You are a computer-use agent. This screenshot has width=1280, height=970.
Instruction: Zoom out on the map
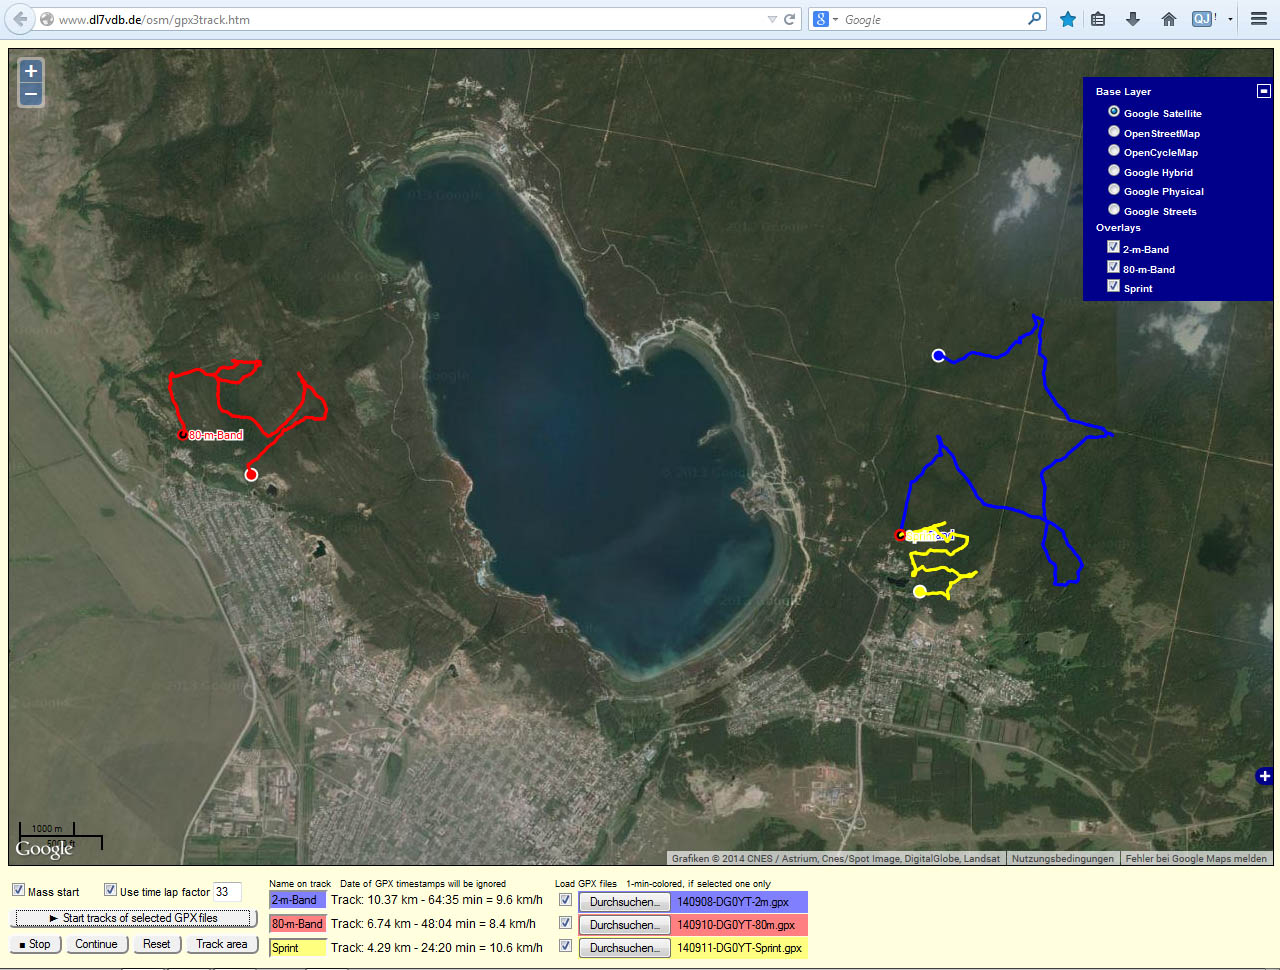[31, 95]
